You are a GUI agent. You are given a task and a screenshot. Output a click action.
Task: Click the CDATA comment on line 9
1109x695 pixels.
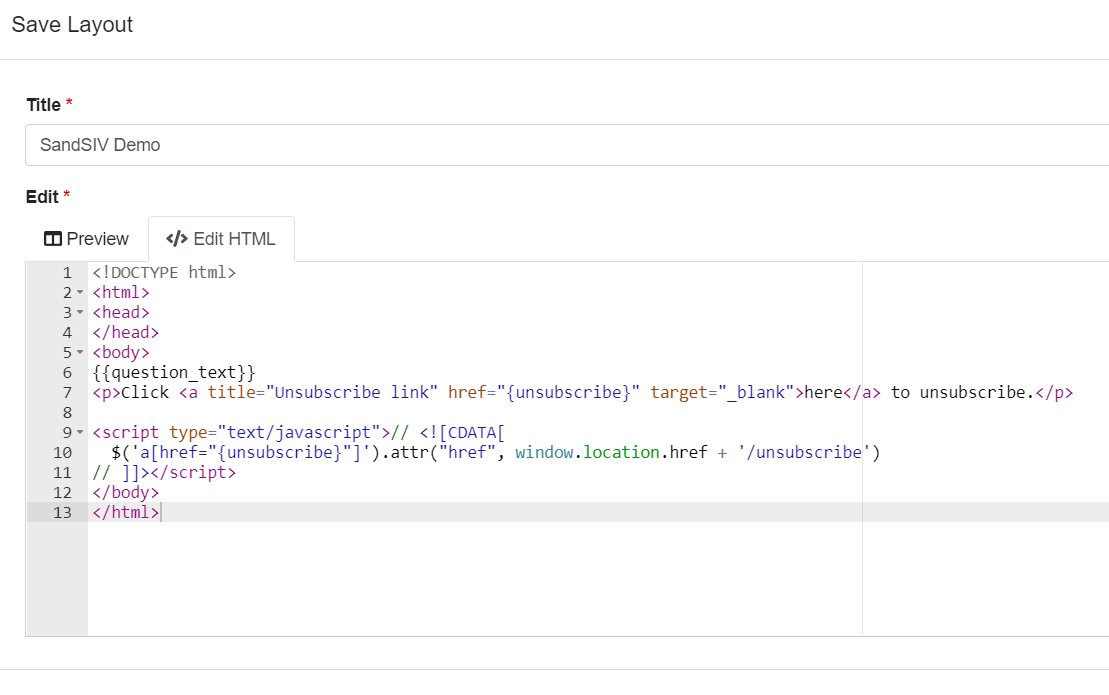[x=448, y=432]
